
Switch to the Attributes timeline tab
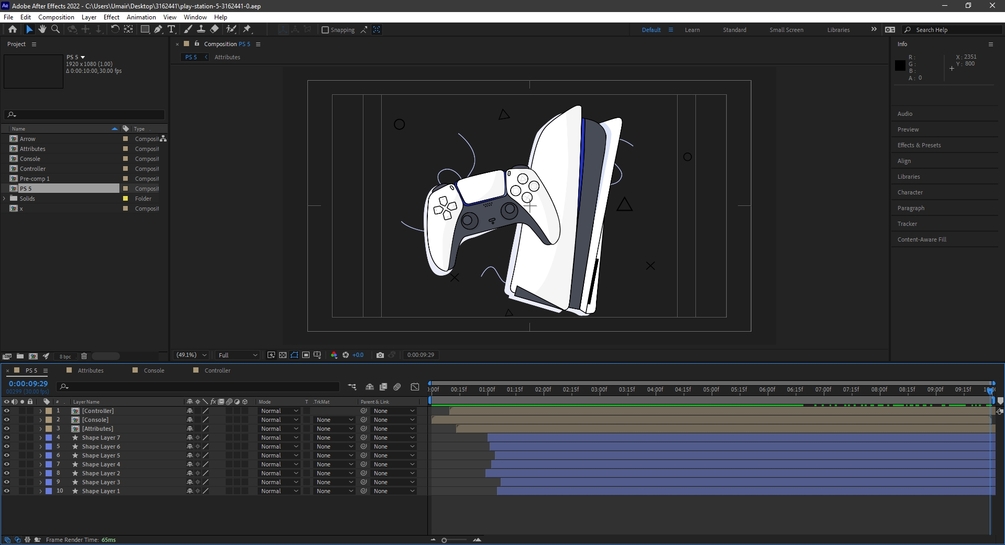[91, 370]
